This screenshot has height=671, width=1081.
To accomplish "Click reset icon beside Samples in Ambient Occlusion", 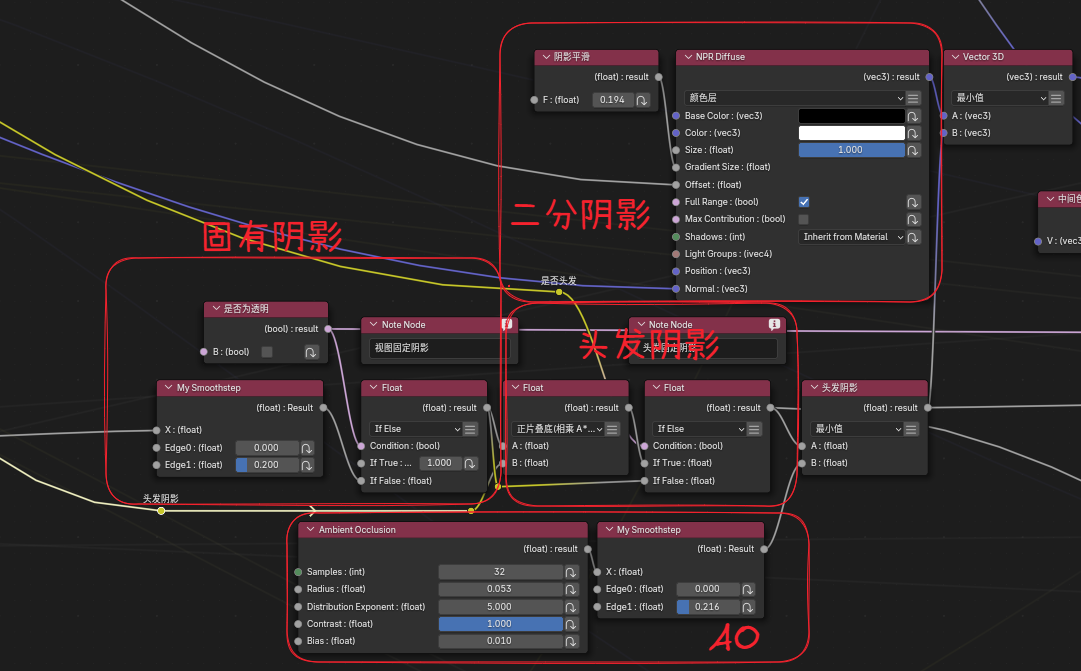I will pos(571,572).
